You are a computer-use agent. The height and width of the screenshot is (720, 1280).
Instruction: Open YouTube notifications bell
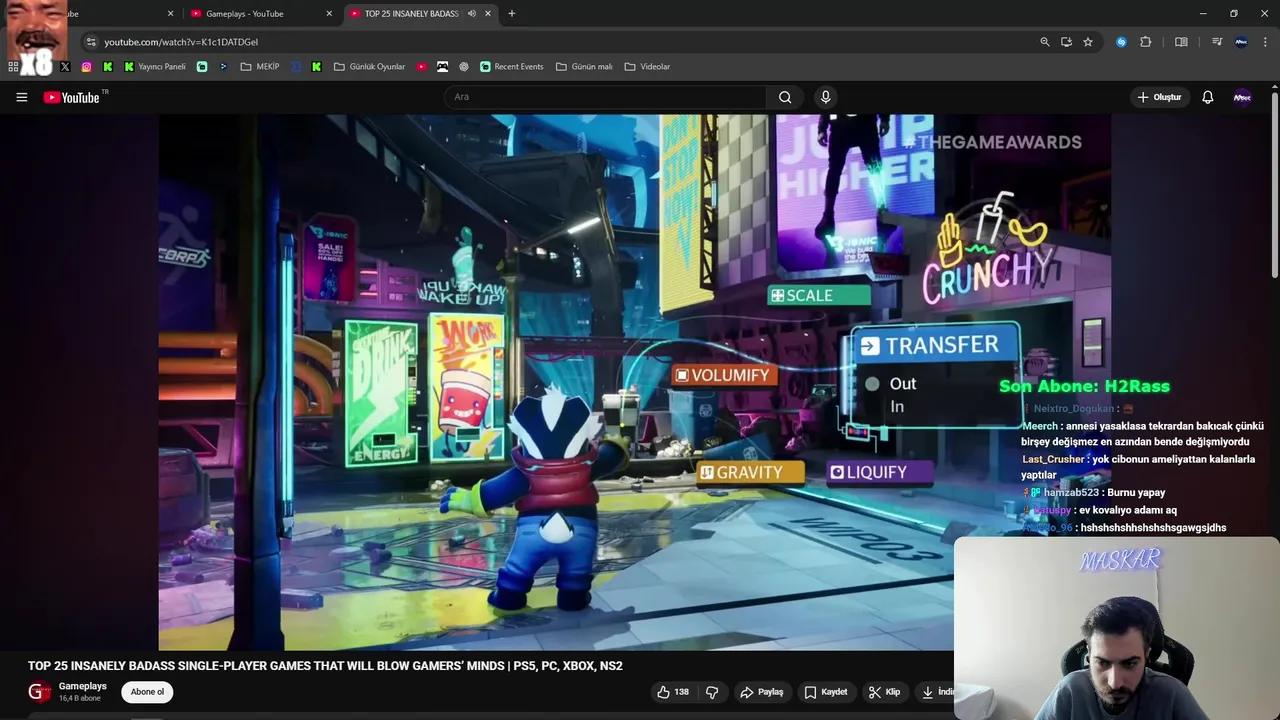tap(1207, 97)
